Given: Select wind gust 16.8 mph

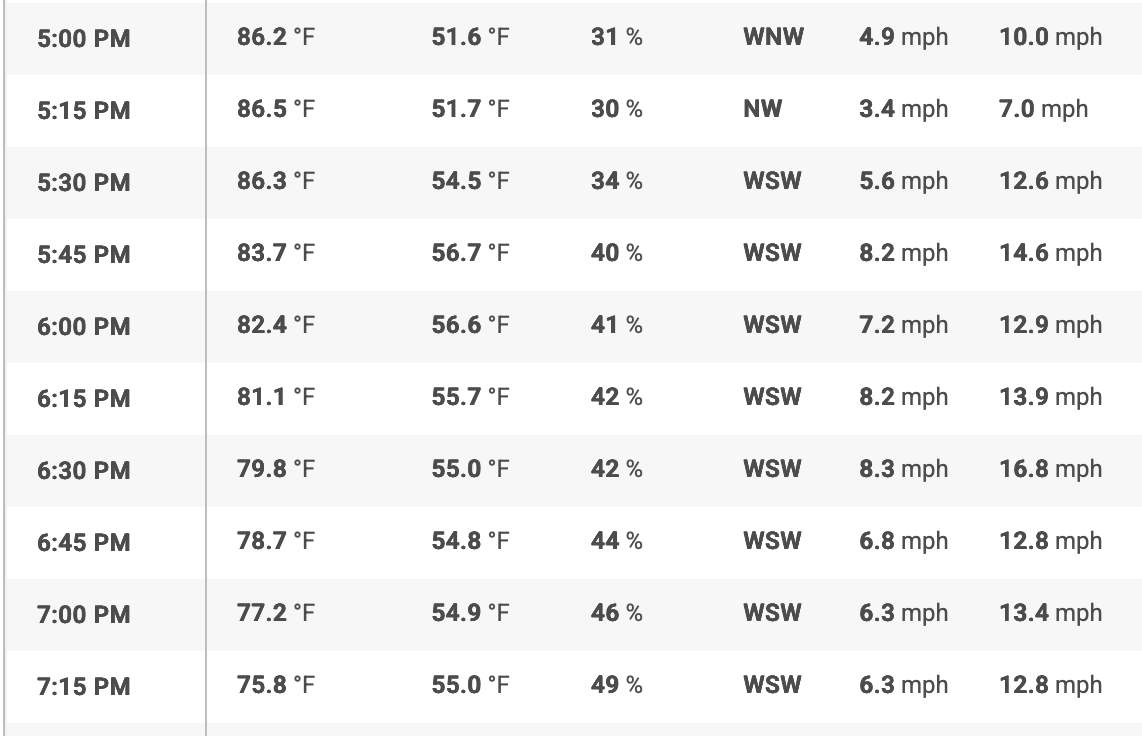Looking at the screenshot, I should tap(1051, 469).
